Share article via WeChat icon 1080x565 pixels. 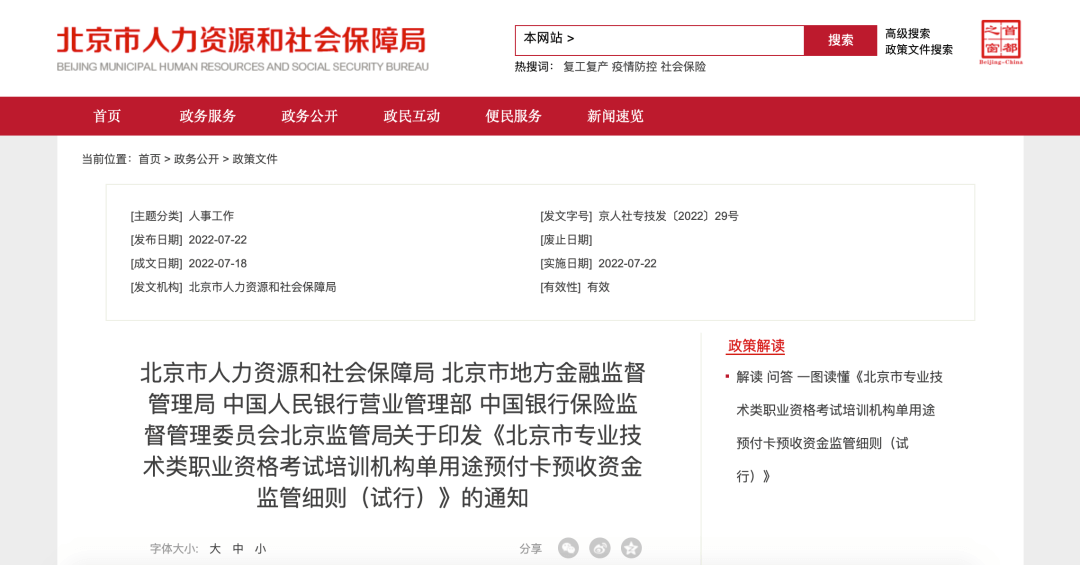[x=568, y=548]
